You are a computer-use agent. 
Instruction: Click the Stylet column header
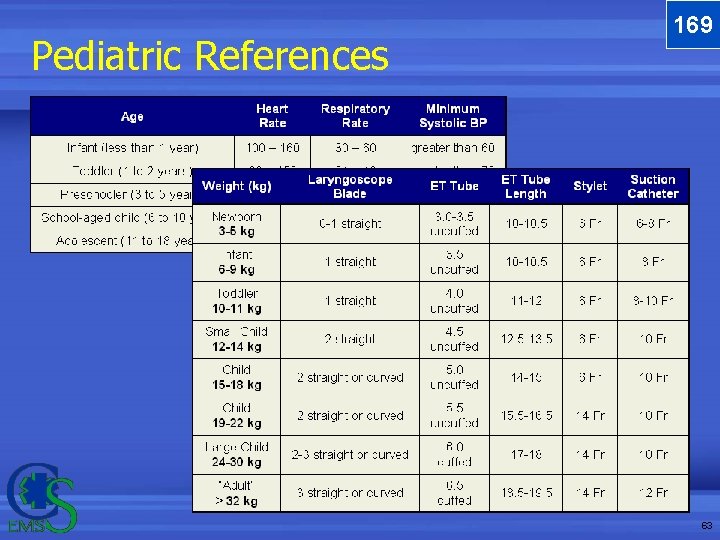590,186
